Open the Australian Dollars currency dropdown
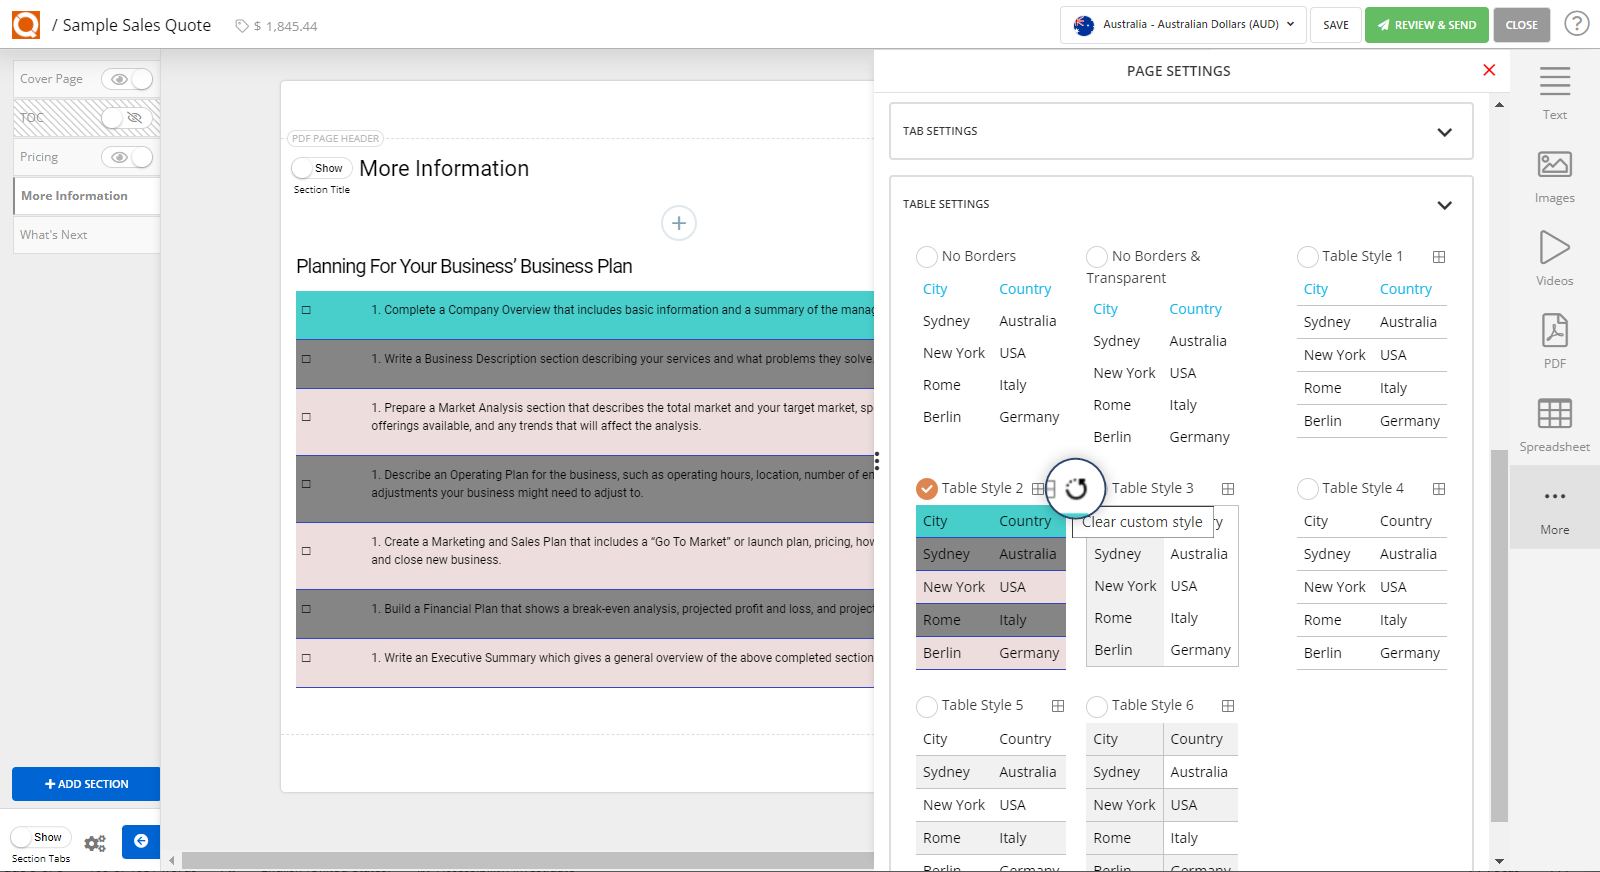This screenshot has height=872, width=1600. pyautogui.click(x=1183, y=25)
